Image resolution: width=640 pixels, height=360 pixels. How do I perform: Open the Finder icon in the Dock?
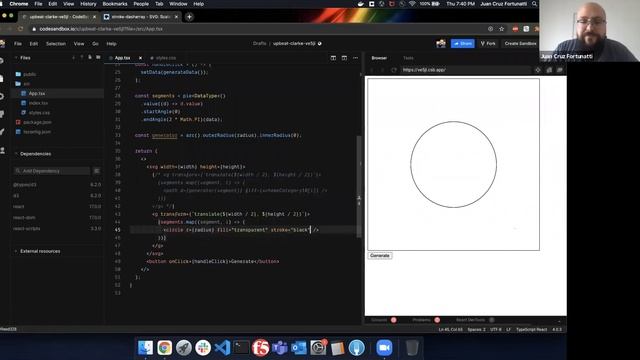pyautogui.click(x=145, y=348)
